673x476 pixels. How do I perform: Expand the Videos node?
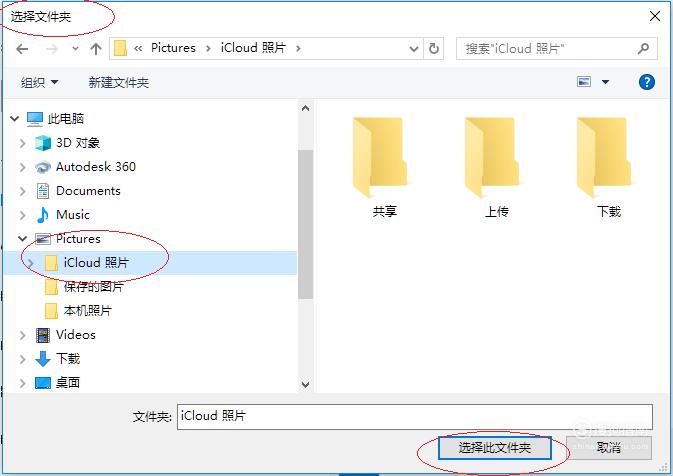22,335
